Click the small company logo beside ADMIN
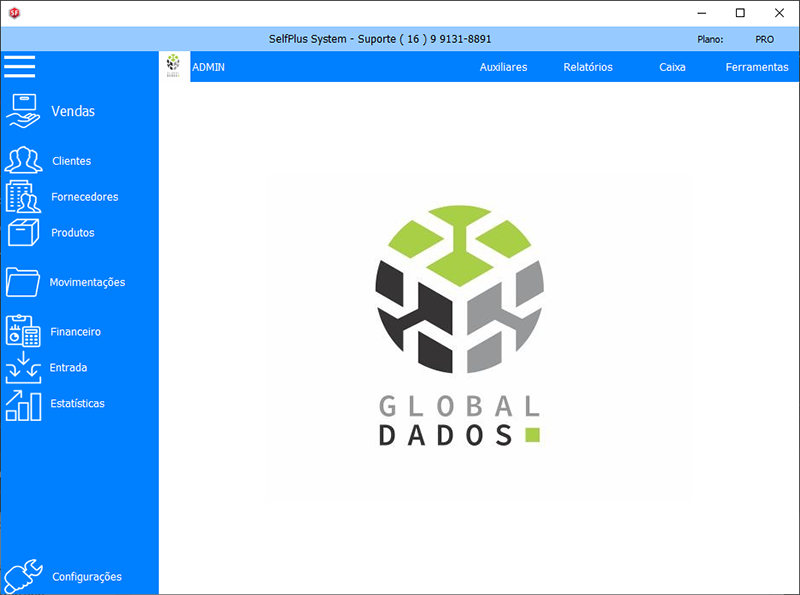 [173, 66]
